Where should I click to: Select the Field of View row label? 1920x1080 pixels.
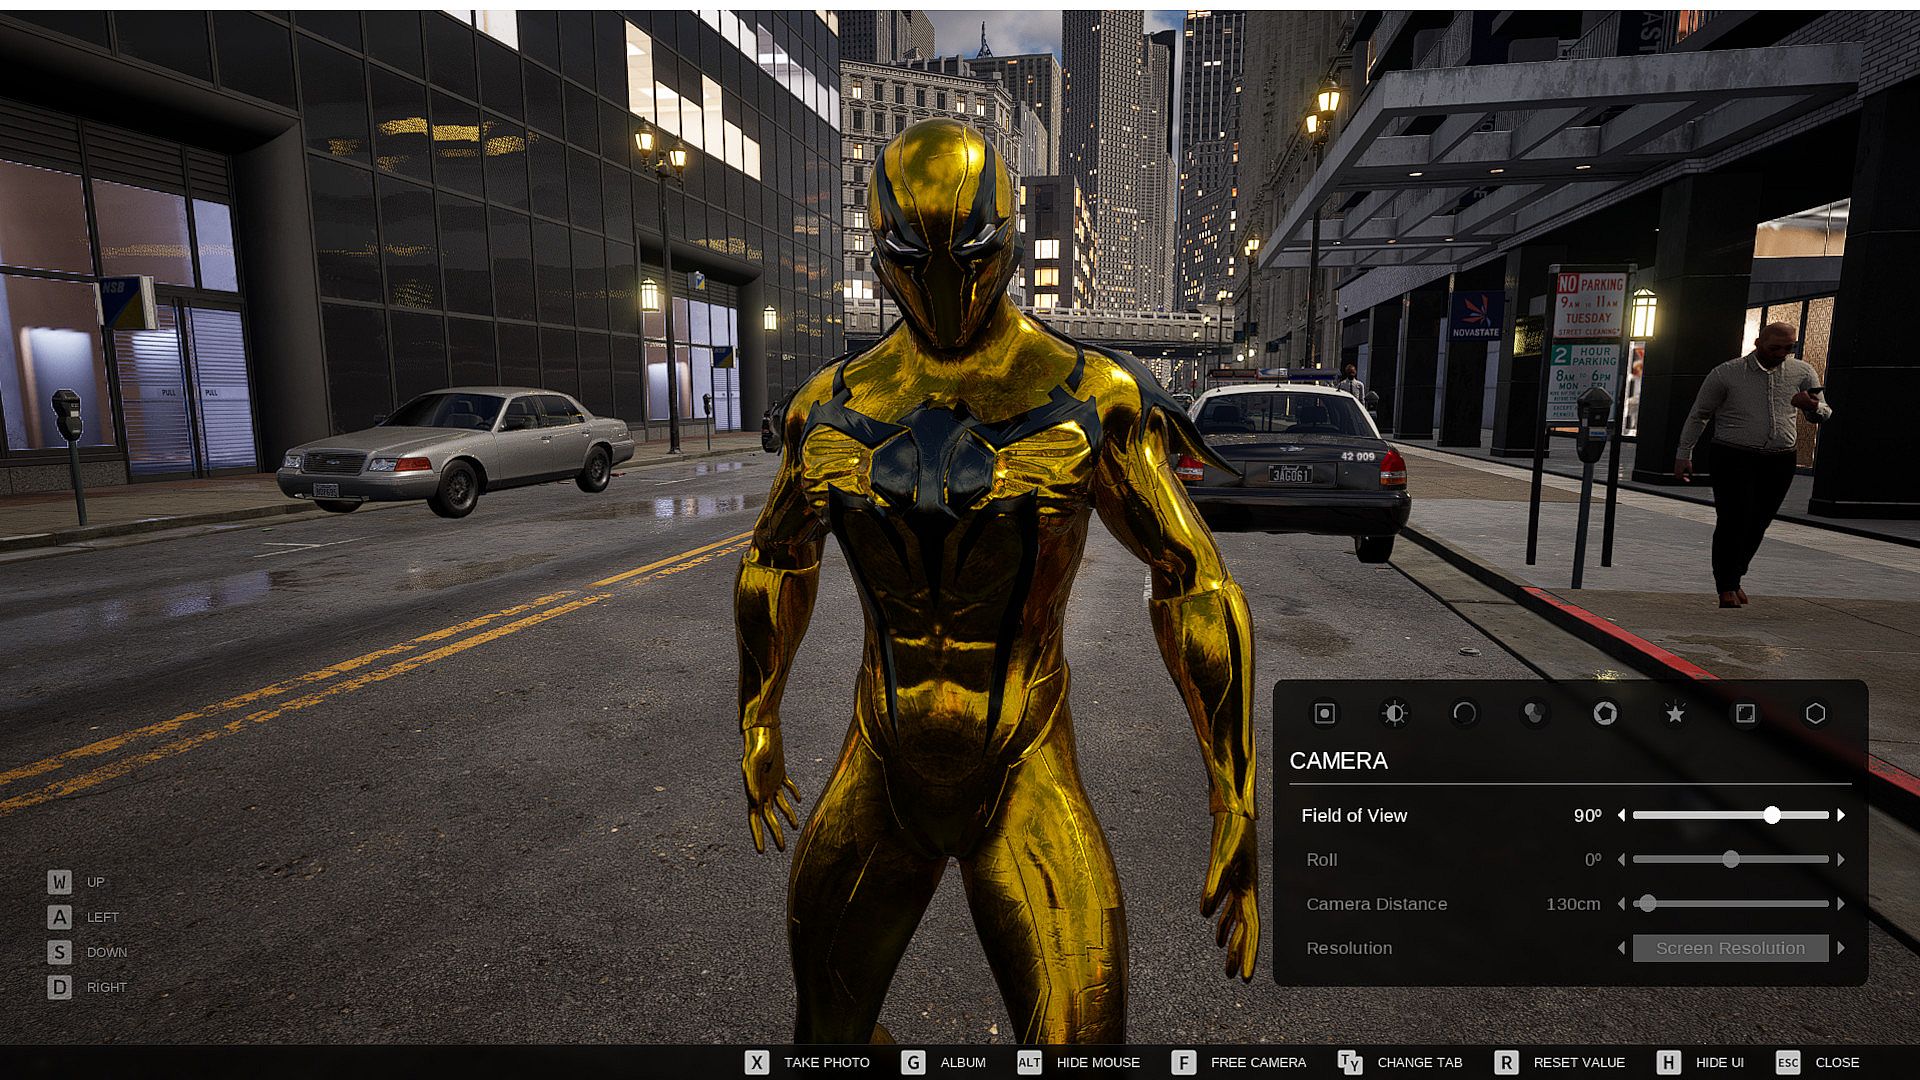coord(1354,815)
